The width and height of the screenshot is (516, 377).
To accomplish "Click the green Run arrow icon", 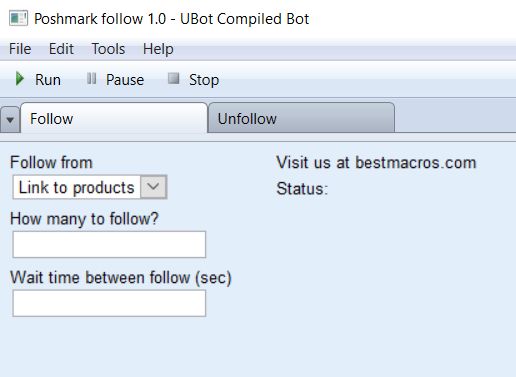I will pos(20,79).
